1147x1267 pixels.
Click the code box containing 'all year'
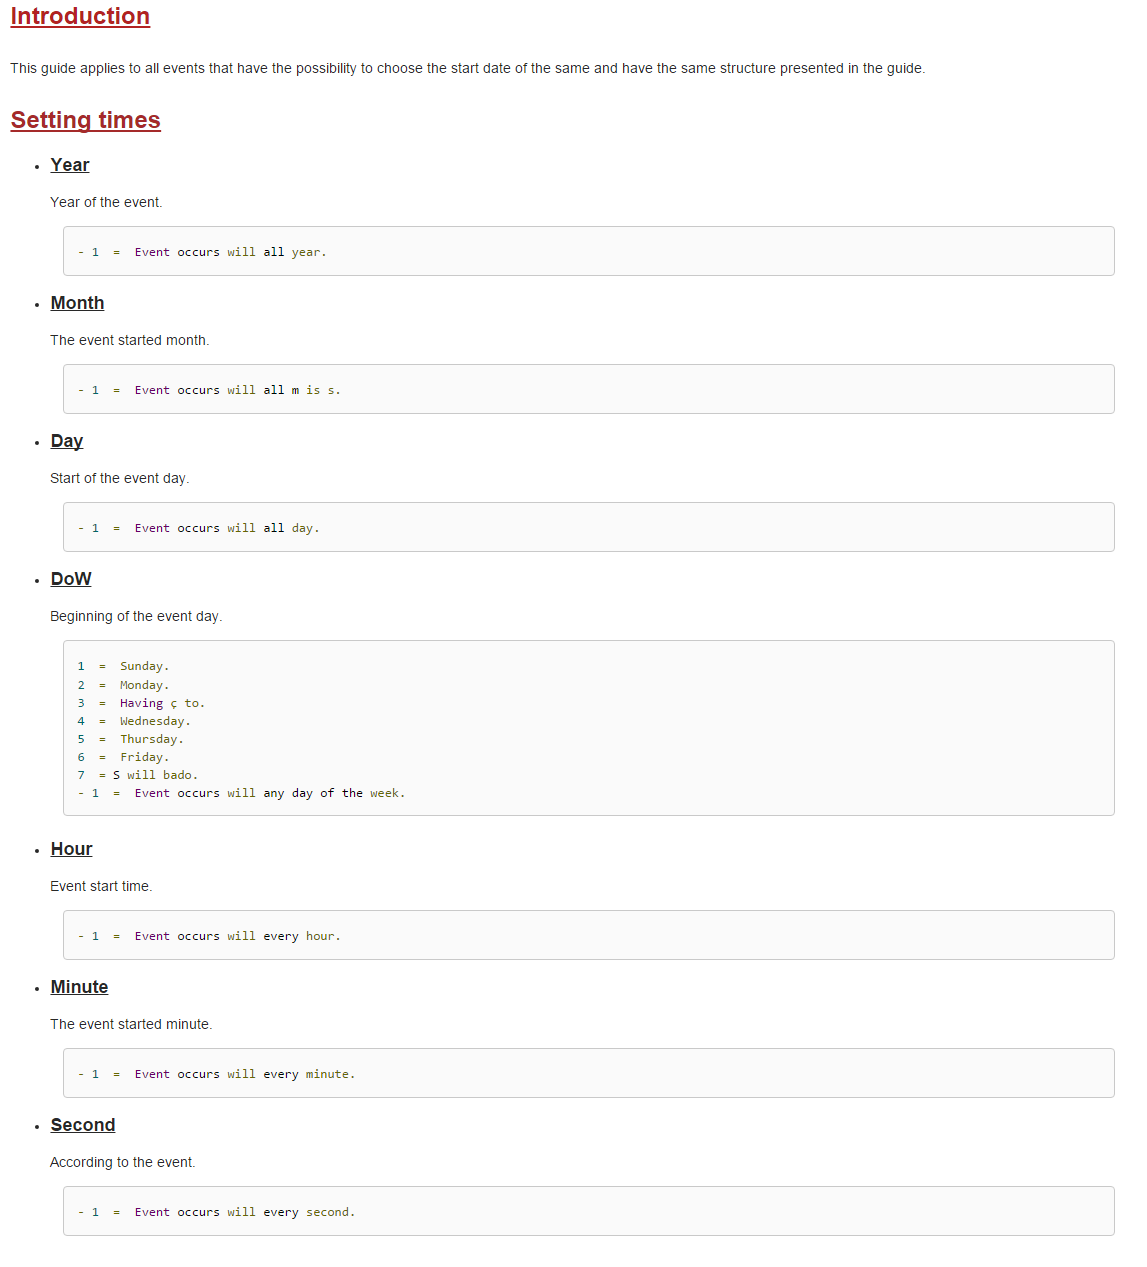(588, 251)
